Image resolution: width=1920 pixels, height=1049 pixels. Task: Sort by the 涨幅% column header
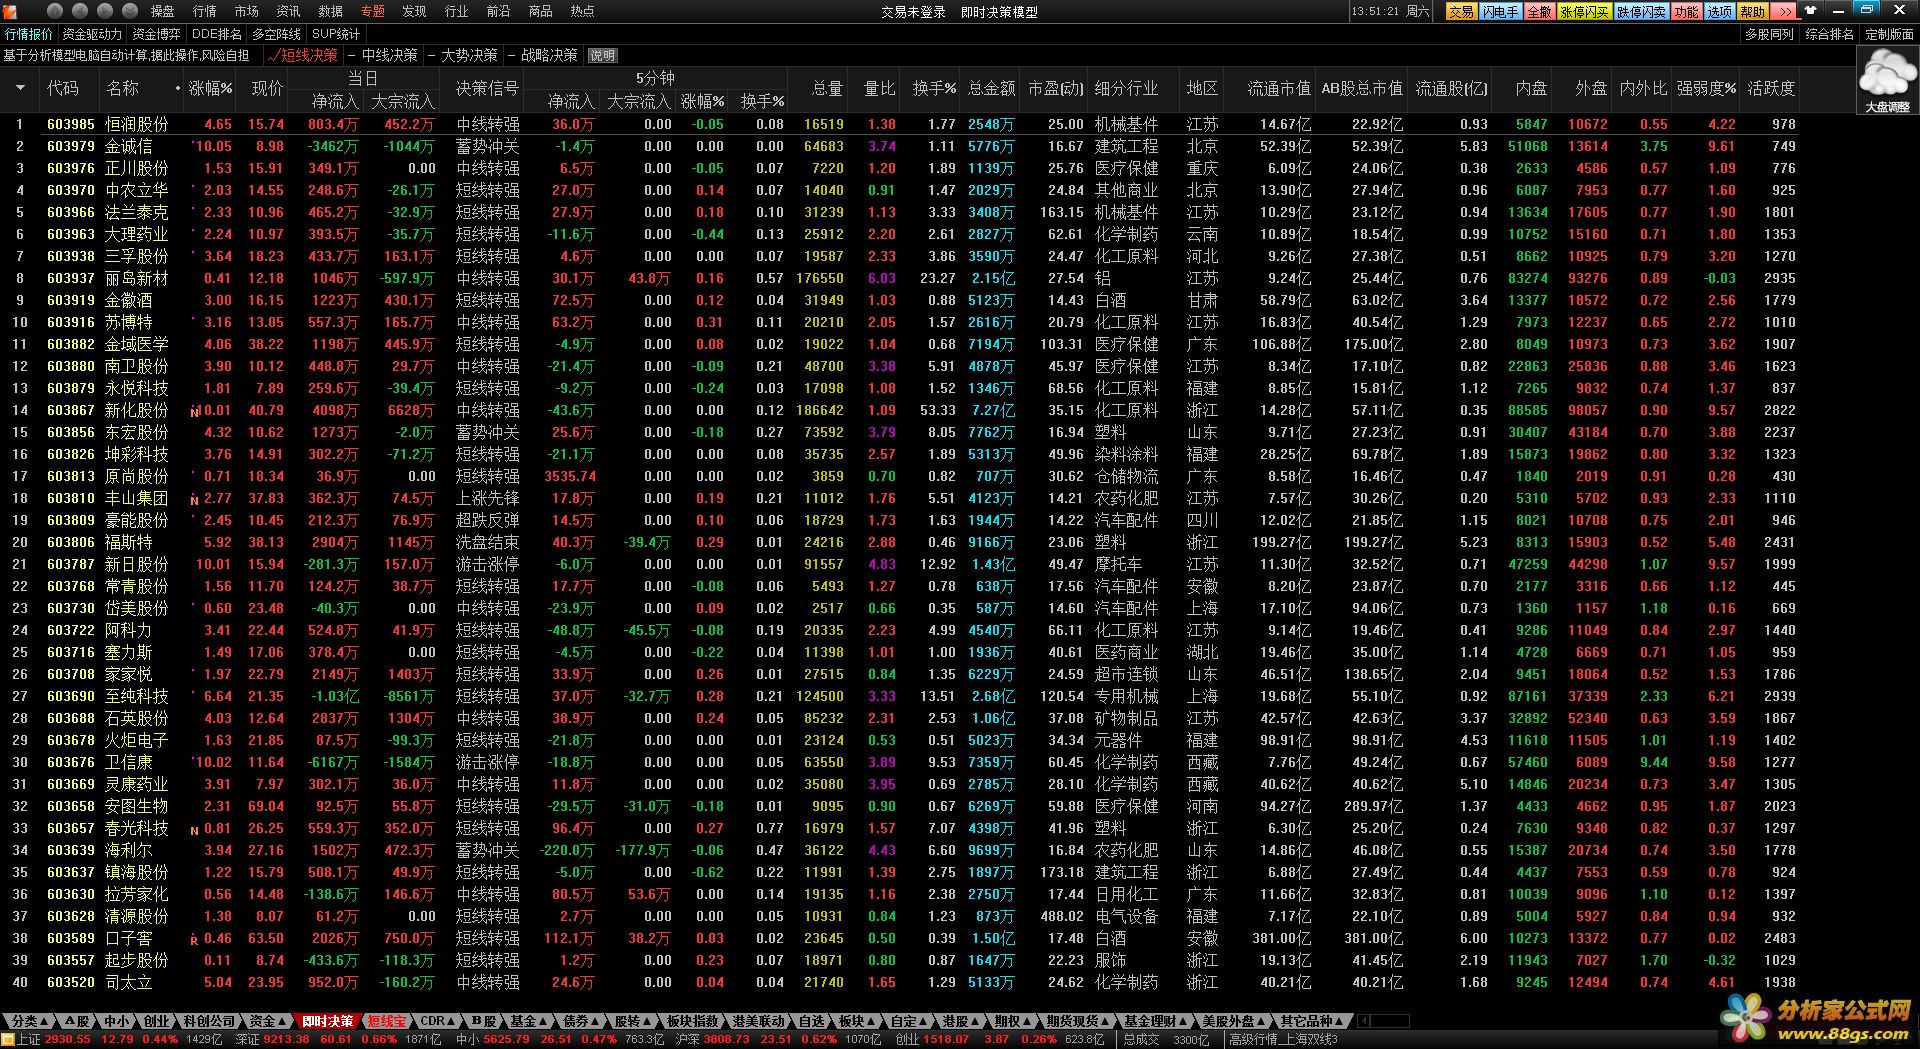pyautogui.click(x=210, y=88)
